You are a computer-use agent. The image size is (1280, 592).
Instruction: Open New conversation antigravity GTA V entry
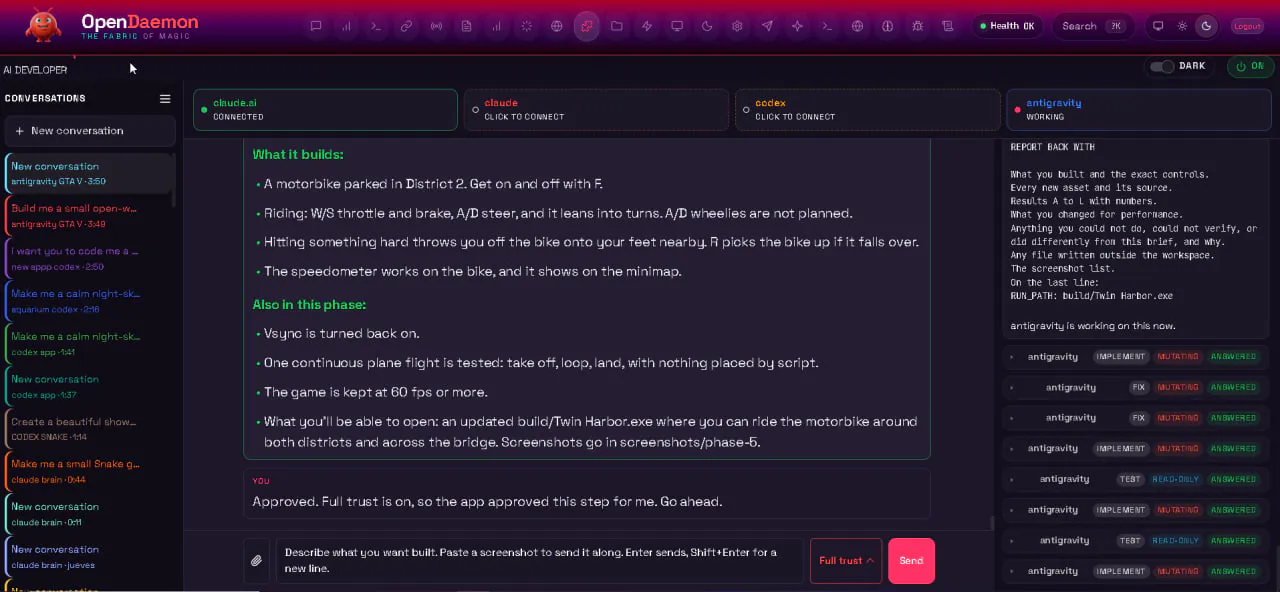click(x=90, y=173)
